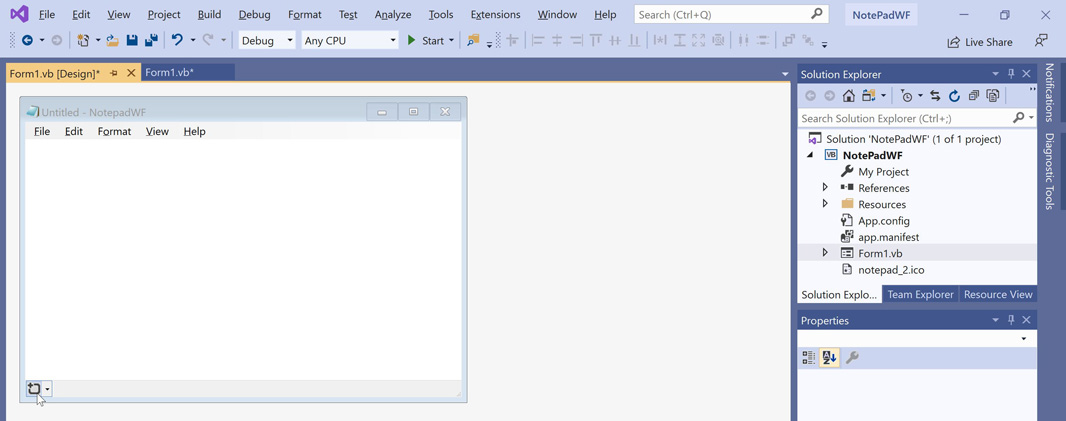Viewport: 1066px width, 421px height.
Task: Open the Debug configuration dropdown
Action: [x=267, y=41]
